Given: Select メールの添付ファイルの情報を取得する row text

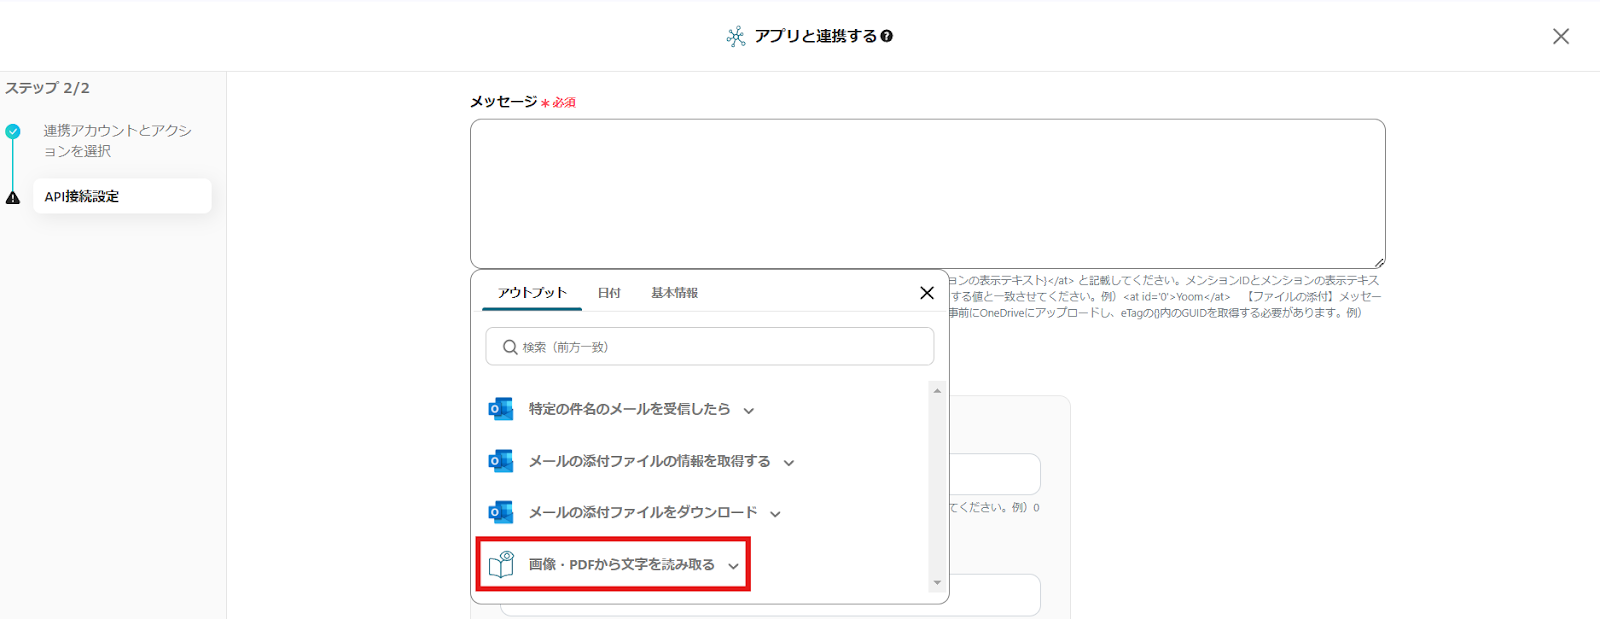Looking at the screenshot, I should [649, 461].
